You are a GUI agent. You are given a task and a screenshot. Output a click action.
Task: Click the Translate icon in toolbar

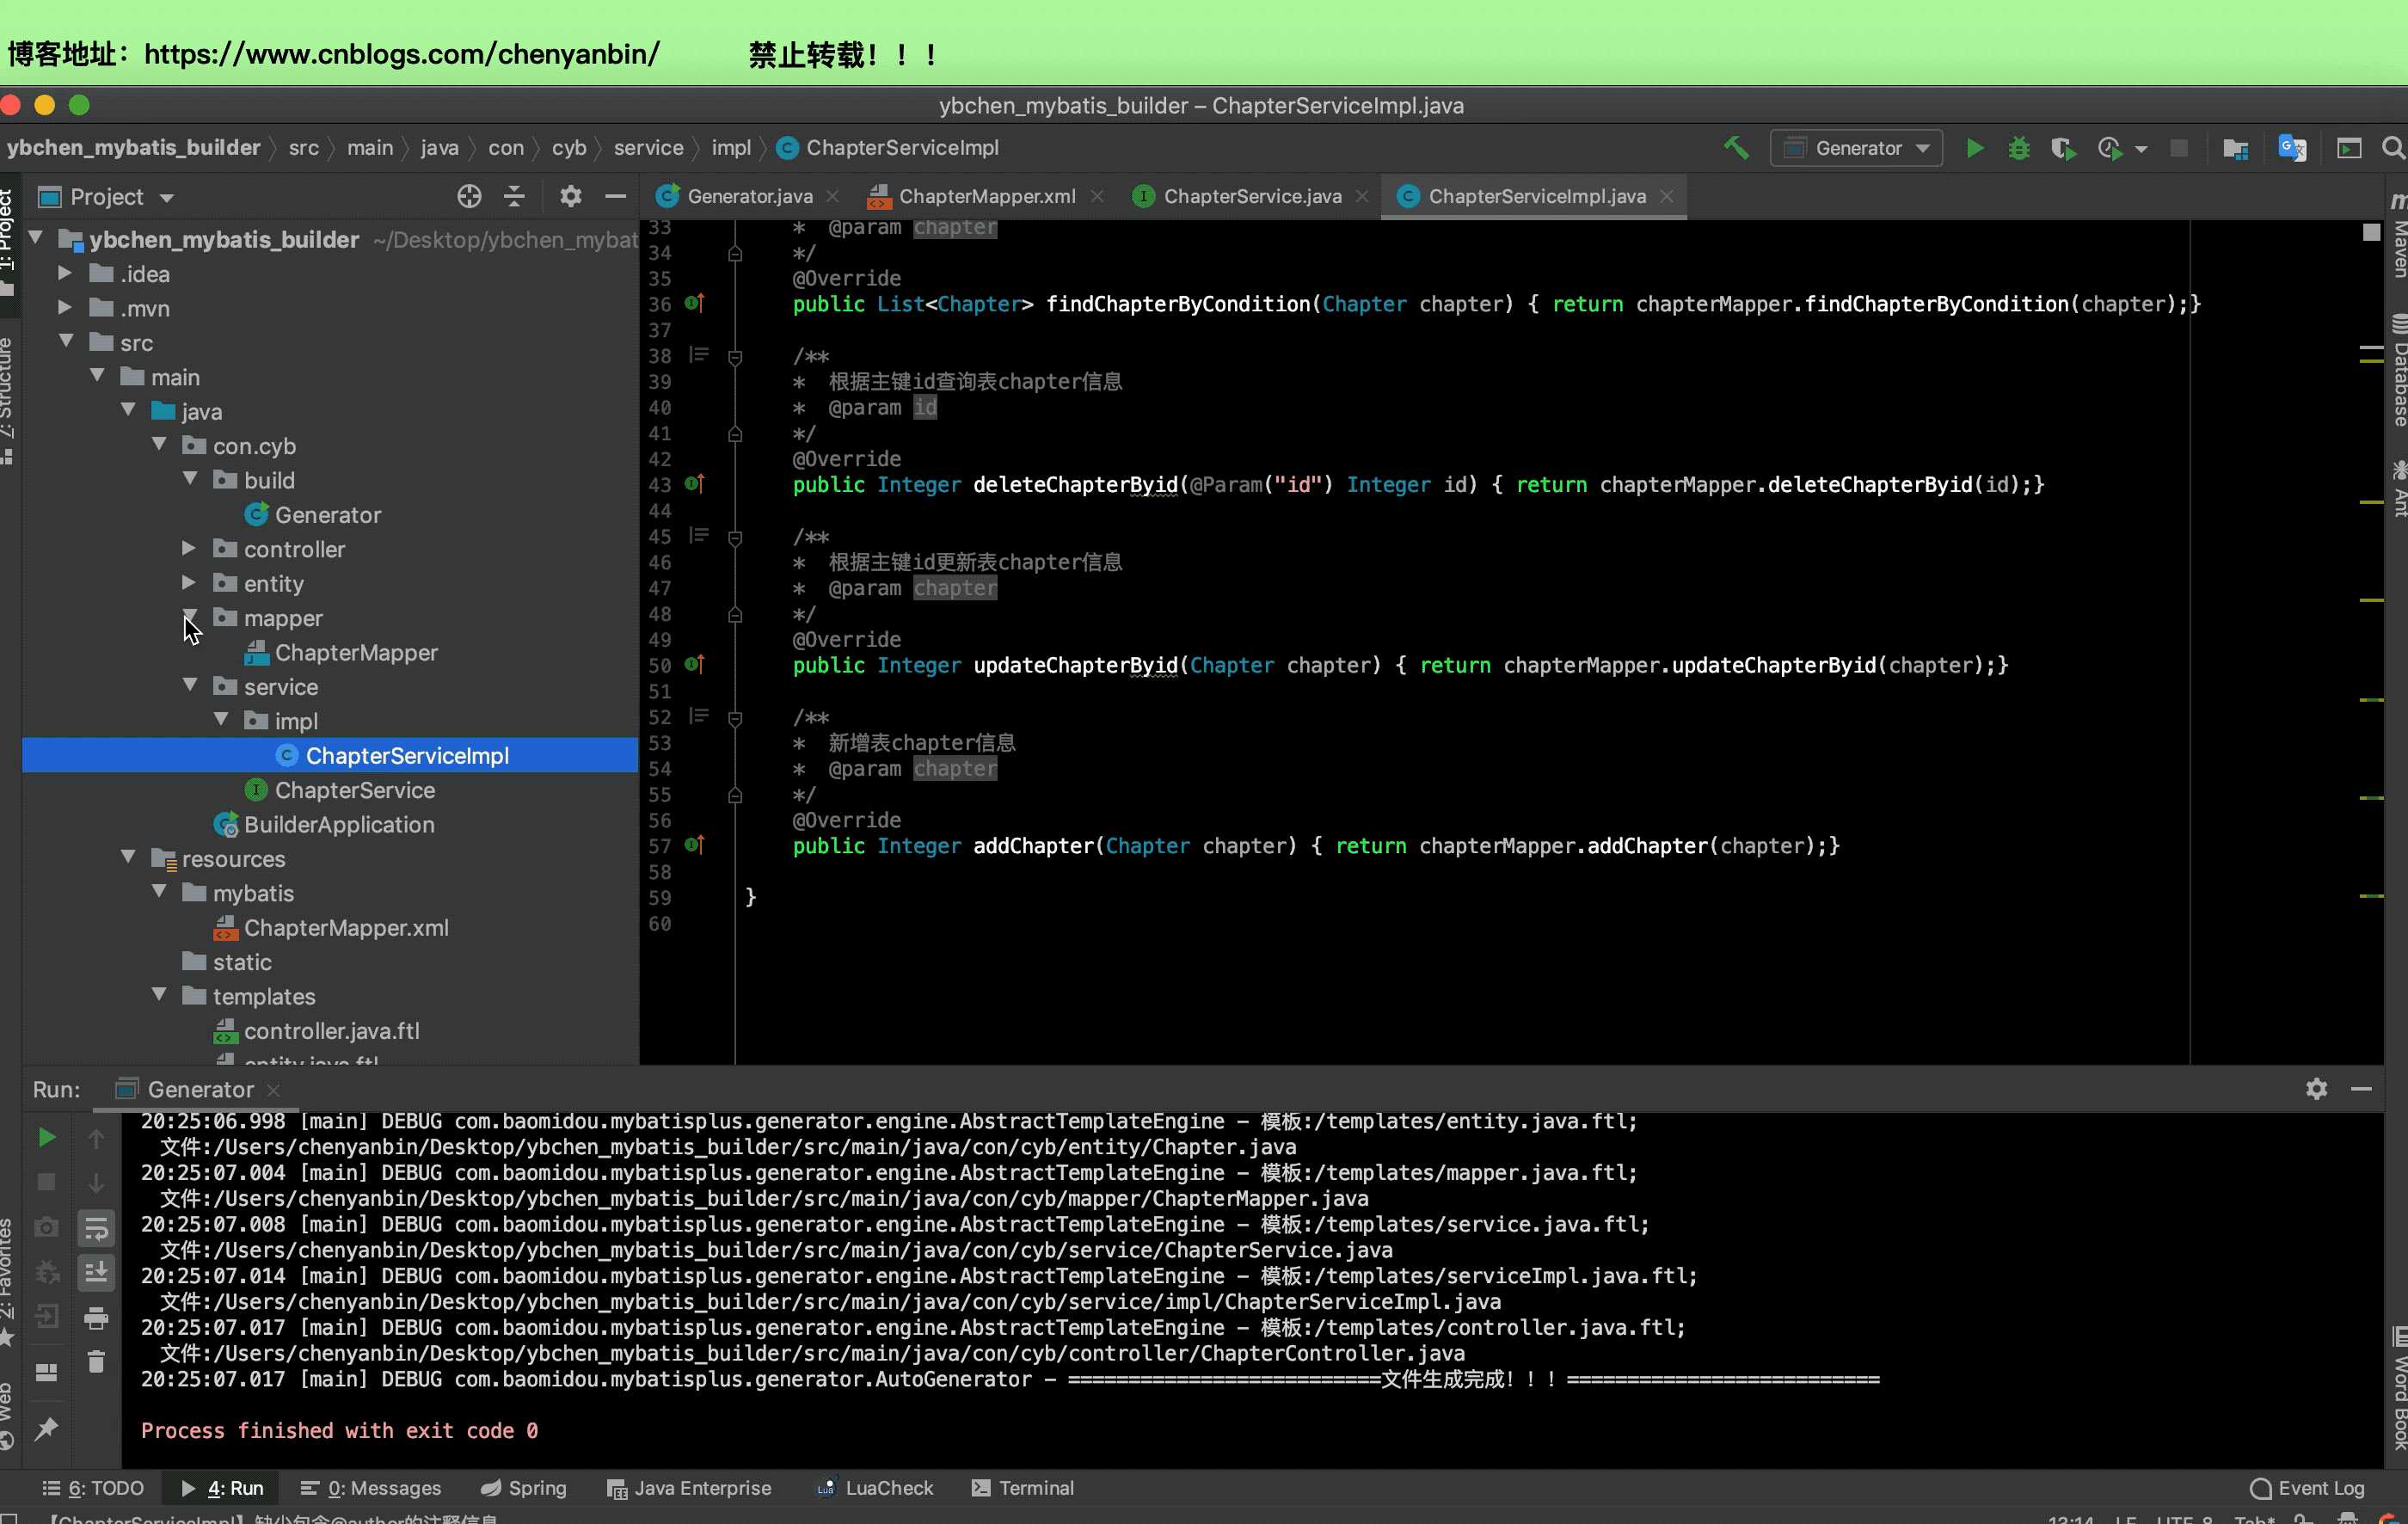click(2292, 148)
